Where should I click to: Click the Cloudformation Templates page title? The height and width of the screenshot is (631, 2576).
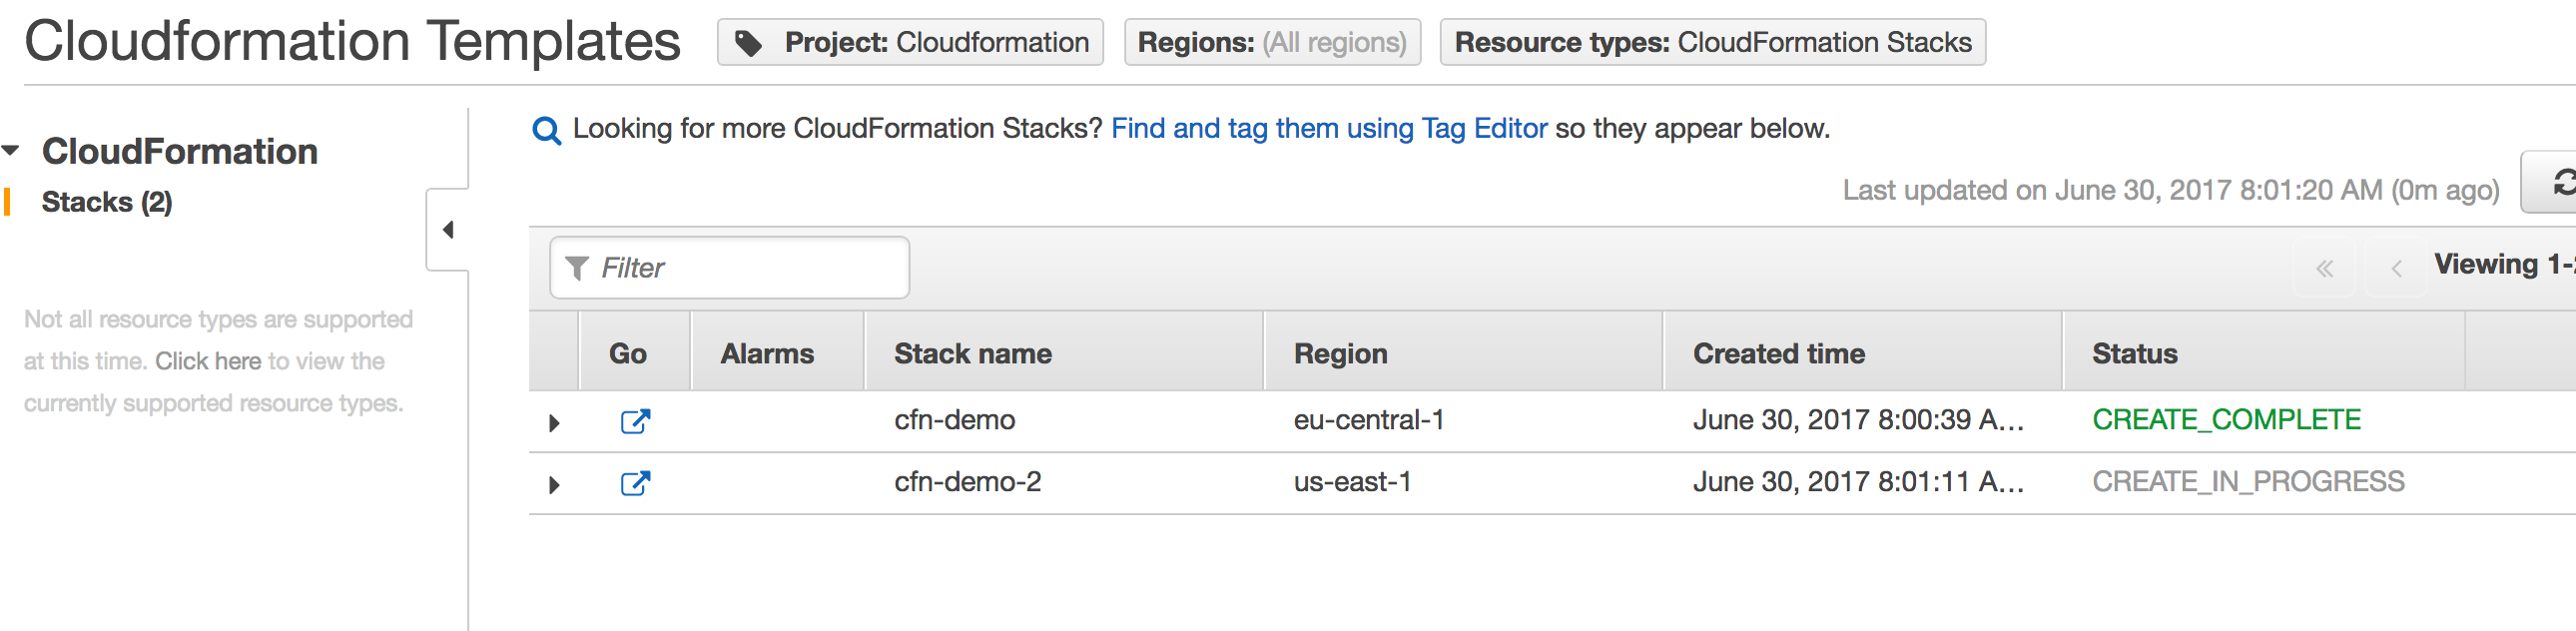point(352,42)
